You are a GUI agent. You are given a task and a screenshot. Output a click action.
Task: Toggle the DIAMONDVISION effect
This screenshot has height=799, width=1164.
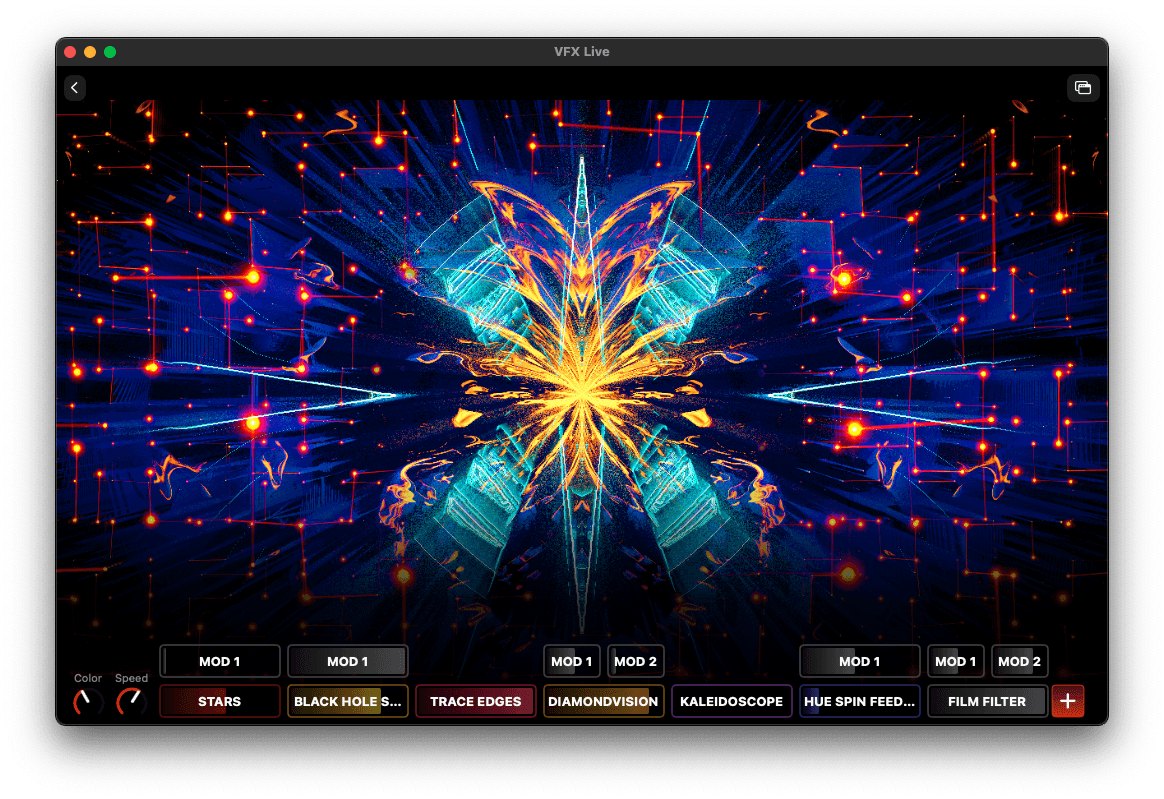(x=603, y=701)
